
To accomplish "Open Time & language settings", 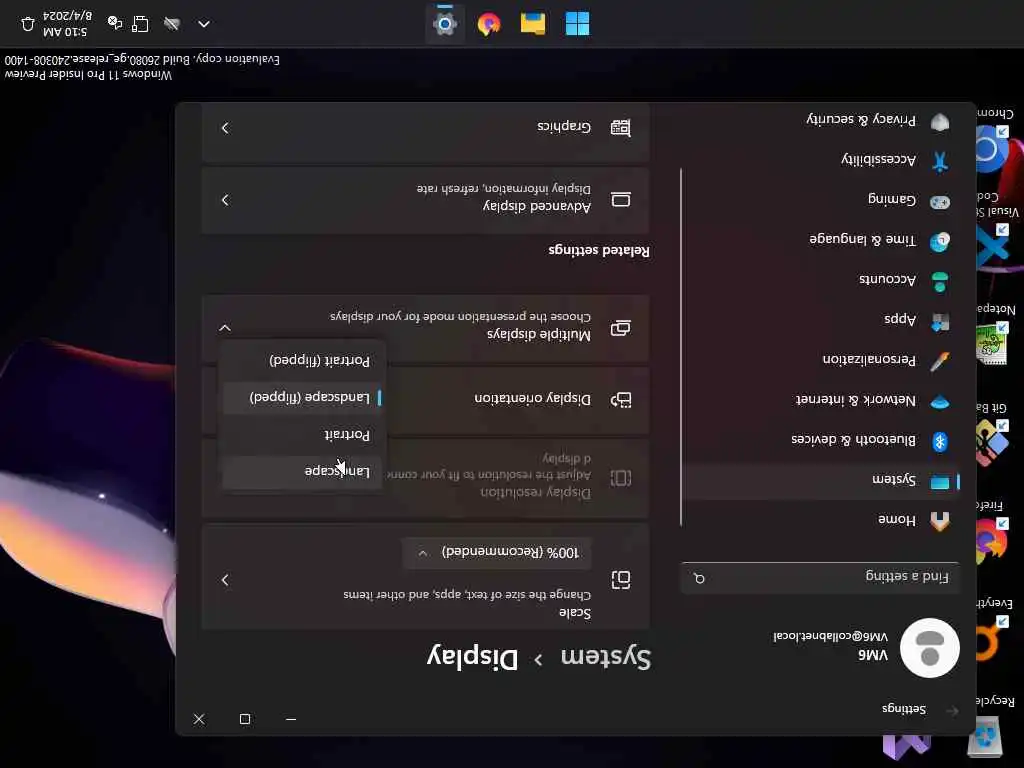I will [x=820, y=240].
